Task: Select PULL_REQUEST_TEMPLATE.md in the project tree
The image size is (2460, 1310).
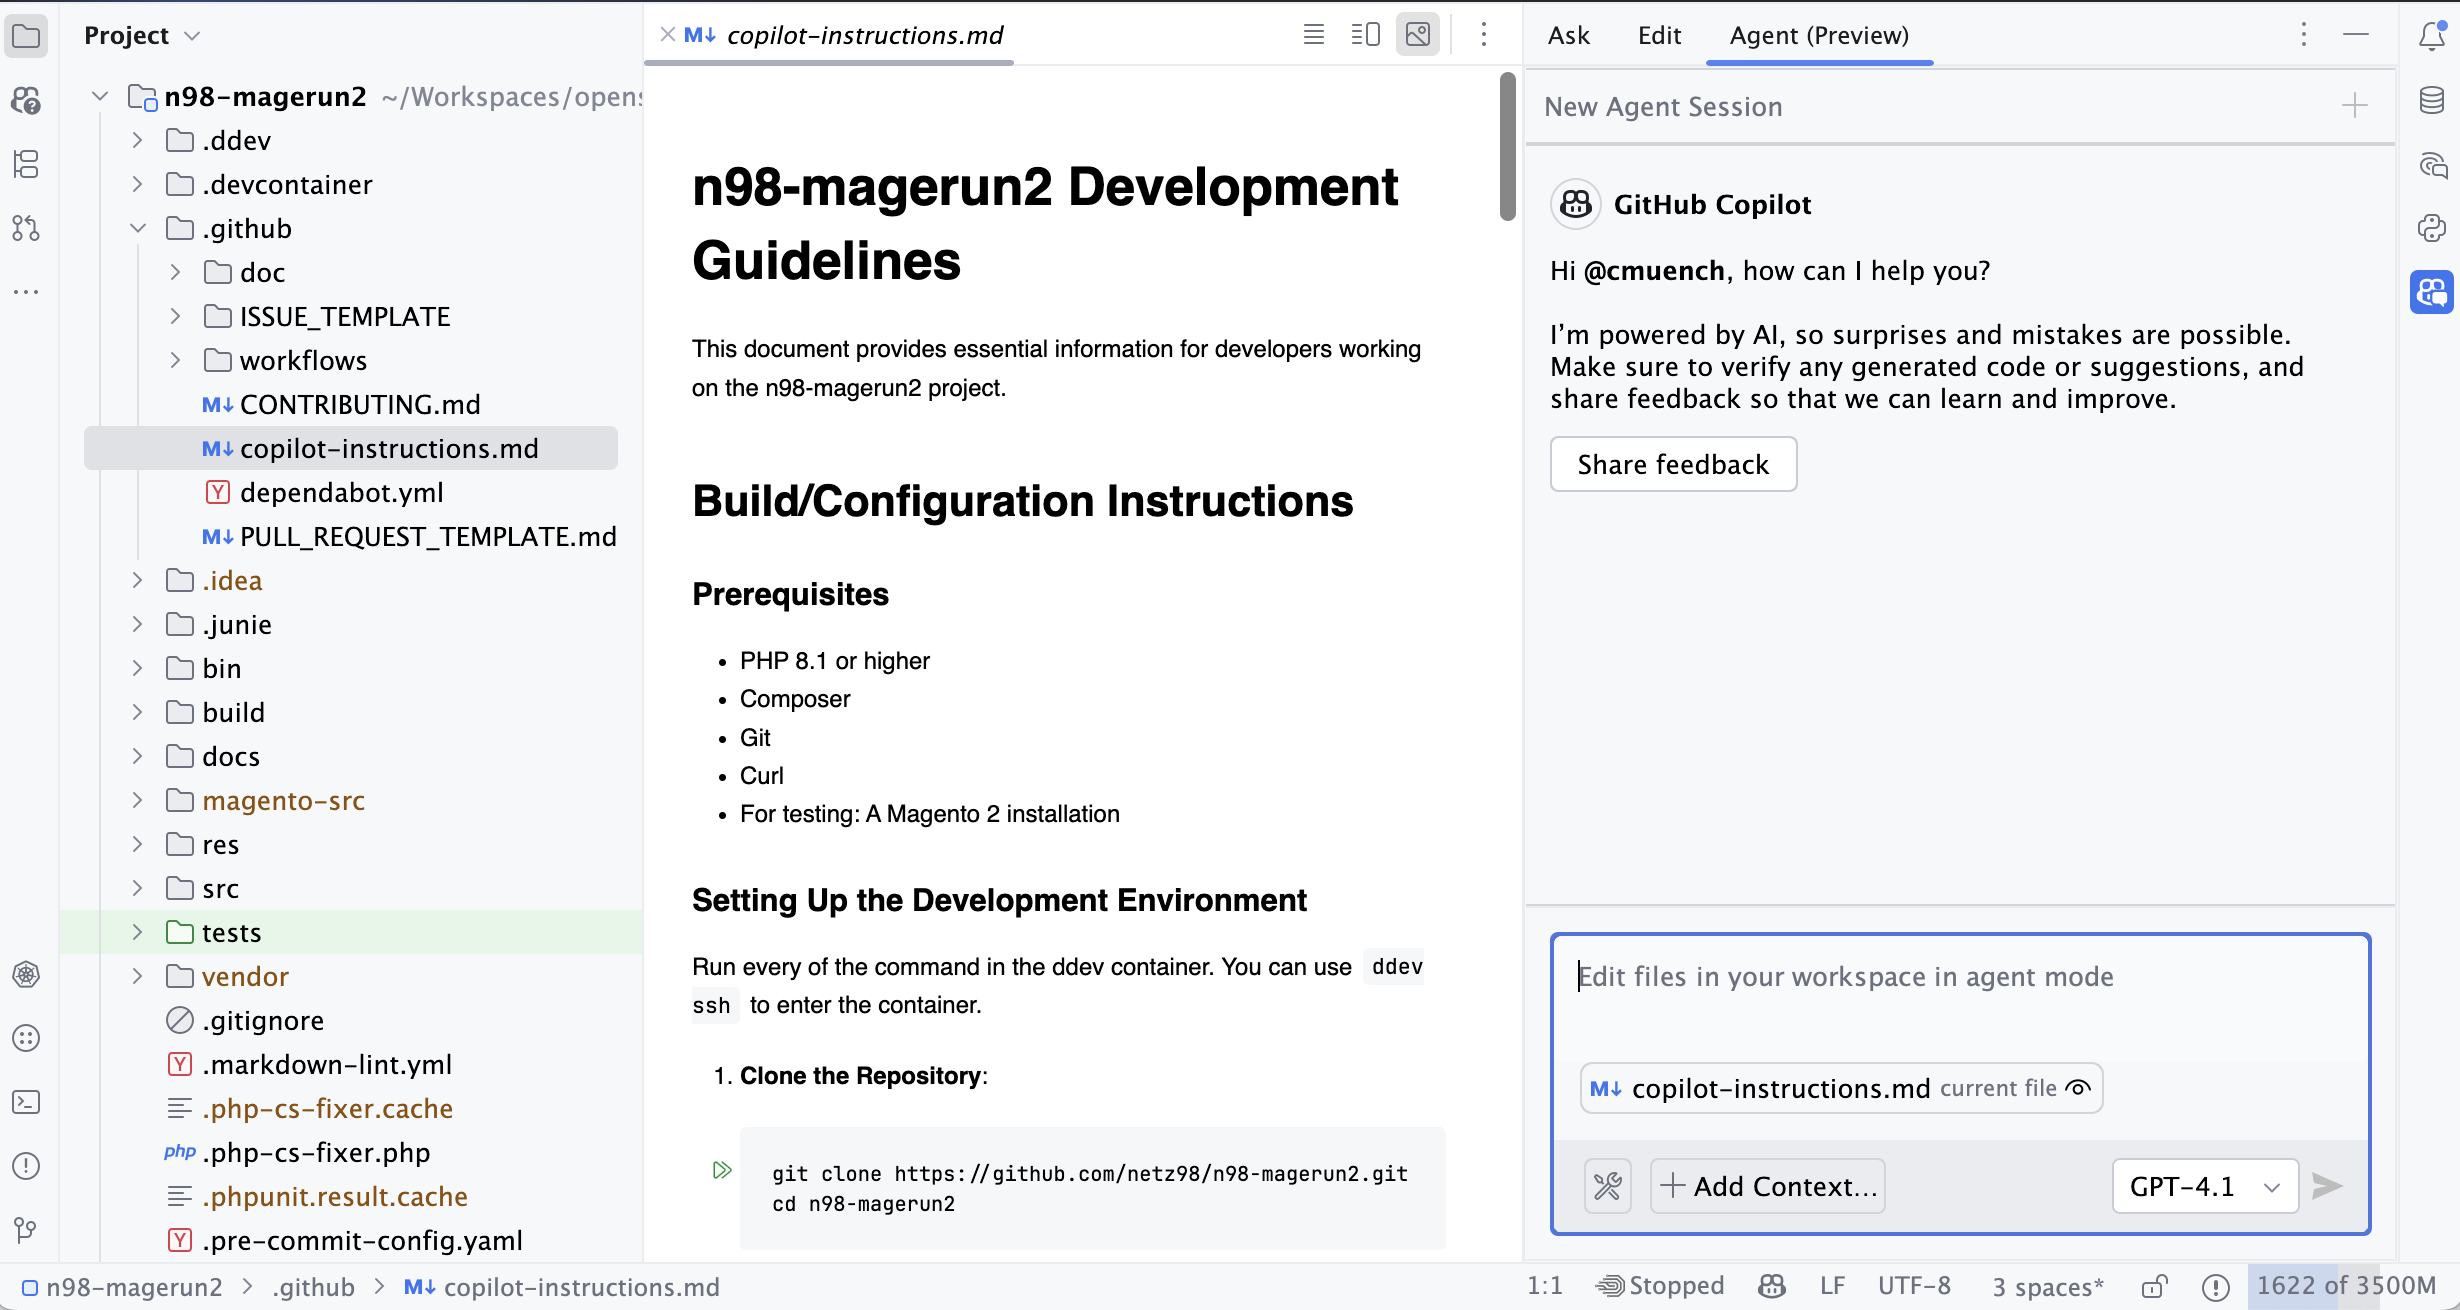Action: click(409, 536)
